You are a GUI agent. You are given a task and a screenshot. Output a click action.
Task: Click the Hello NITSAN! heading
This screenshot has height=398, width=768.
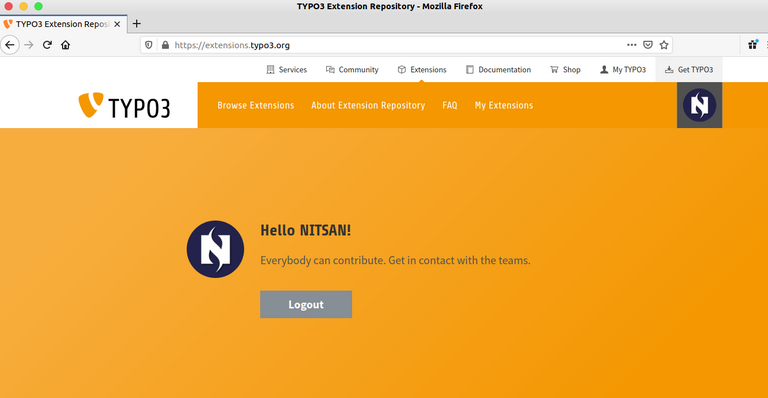(306, 230)
